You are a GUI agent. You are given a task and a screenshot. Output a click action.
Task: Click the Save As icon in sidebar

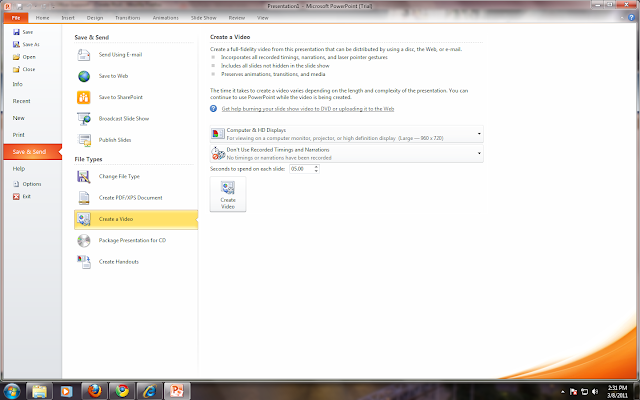pos(16,44)
